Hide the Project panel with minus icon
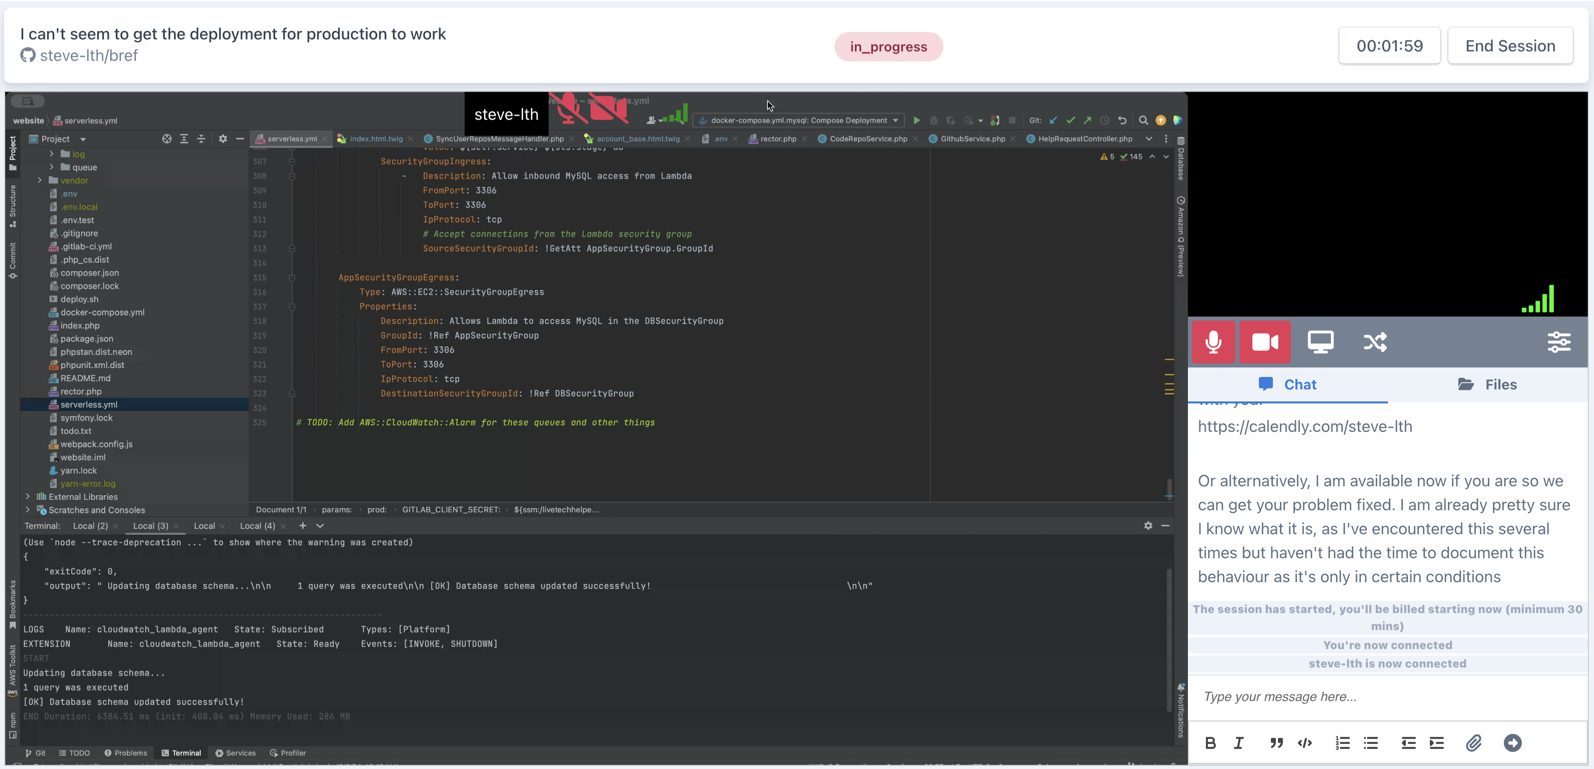The height and width of the screenshot is (769, 1594). (x=240, y=139)
